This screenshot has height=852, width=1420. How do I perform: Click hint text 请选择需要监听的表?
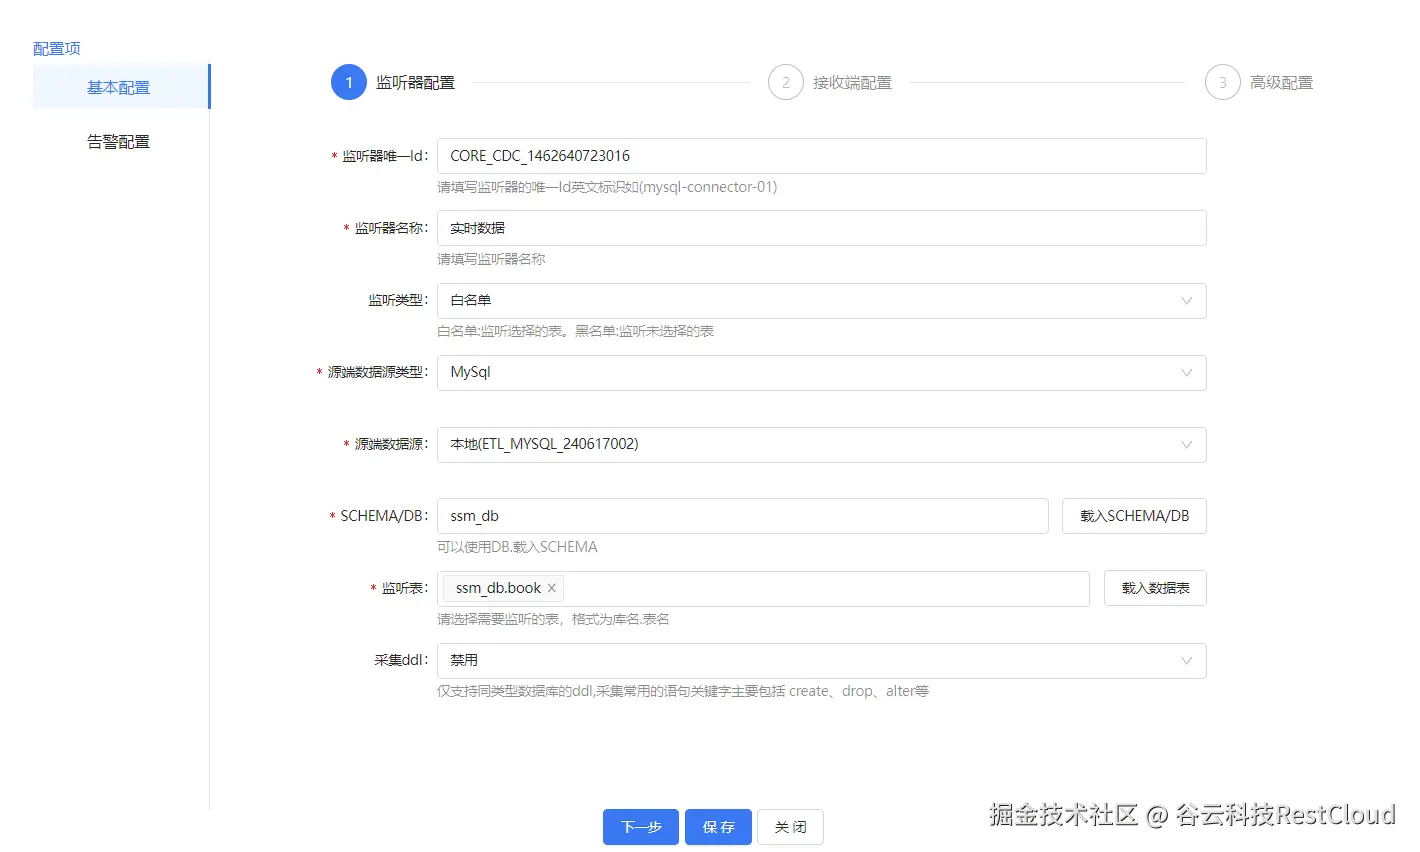553,619
